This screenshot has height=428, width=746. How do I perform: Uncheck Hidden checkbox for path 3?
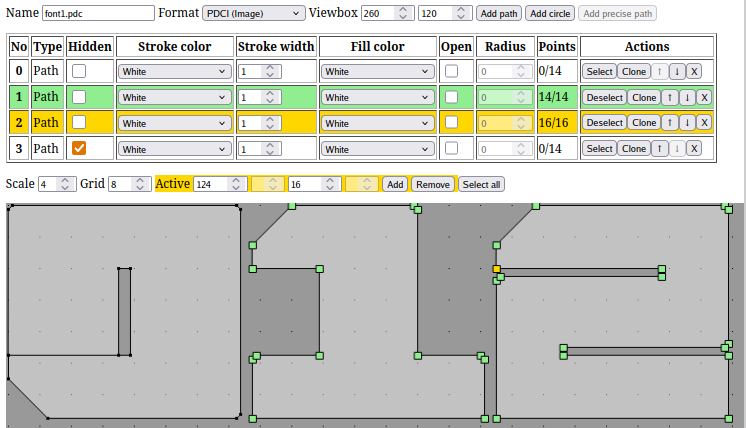(79, 148)
